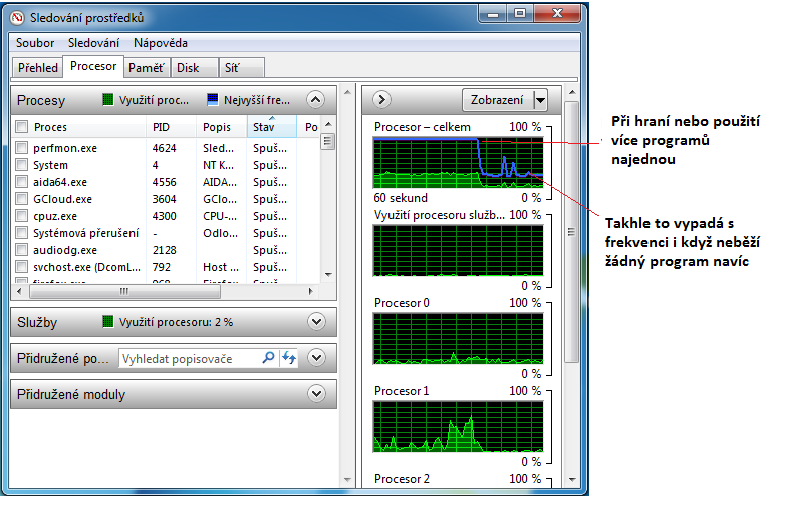Switch to the Paměť tab
The image size is (800, 505).
pyautogui.click(x=146, y=67)
